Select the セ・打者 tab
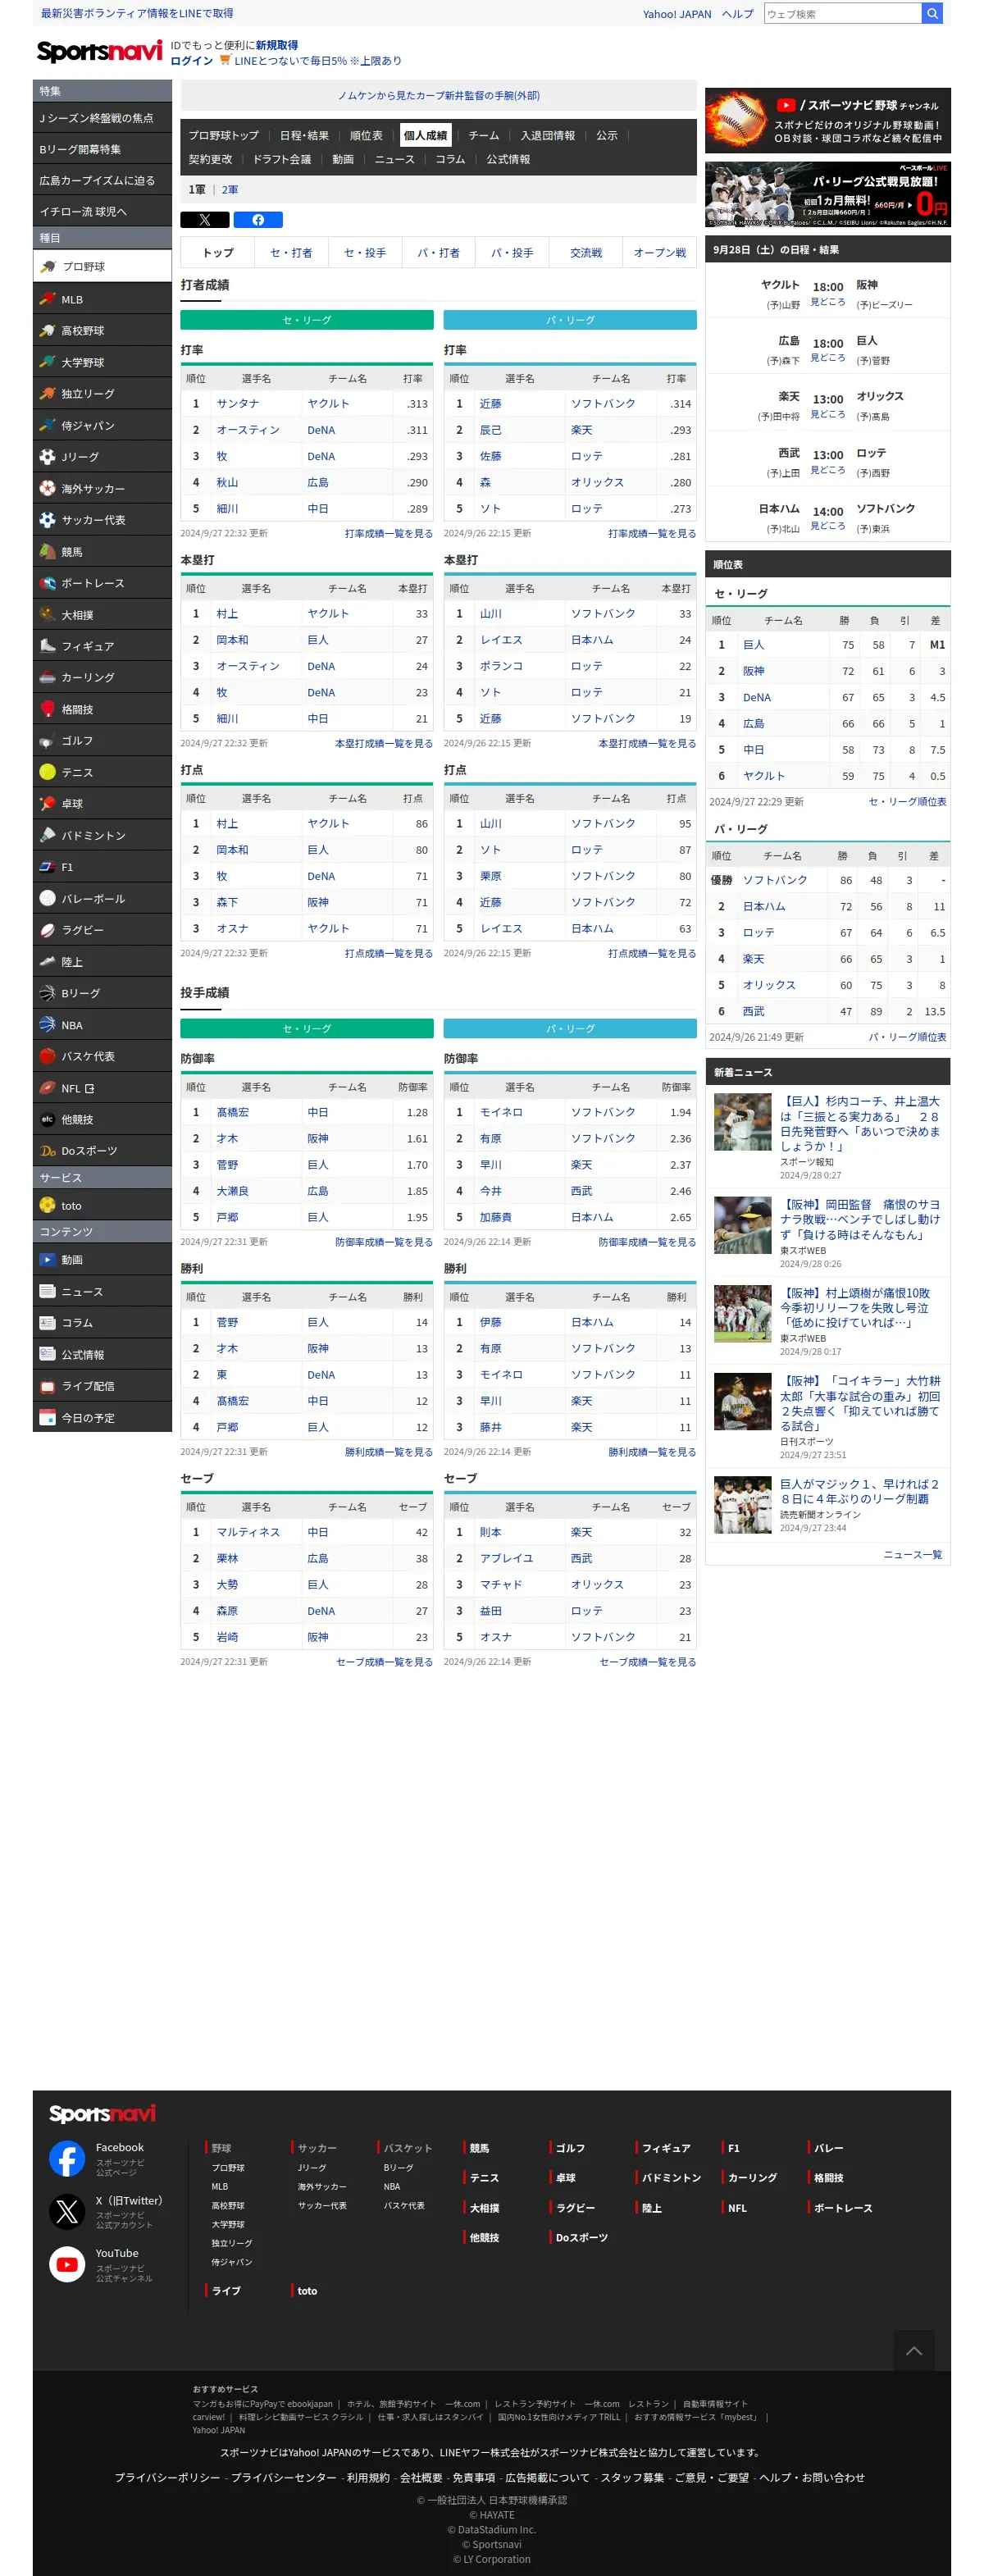This screenshot has width=984, height=2576. click(291, 253)
